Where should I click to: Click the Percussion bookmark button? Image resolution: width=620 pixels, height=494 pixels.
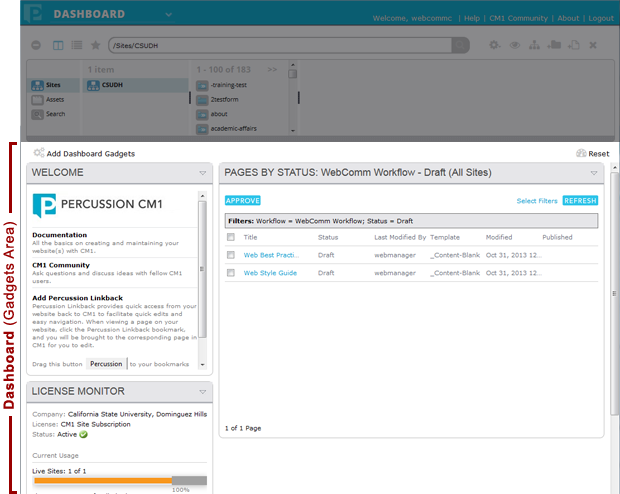click(106, 364)
